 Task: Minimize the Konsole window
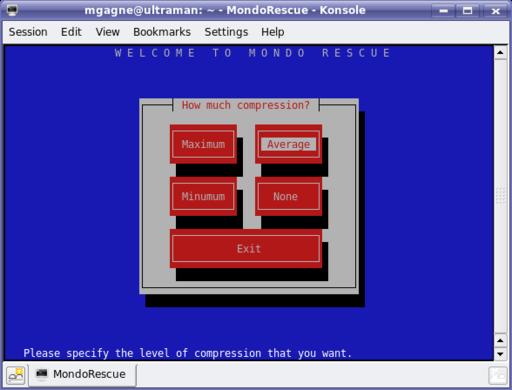click(444, 11)
